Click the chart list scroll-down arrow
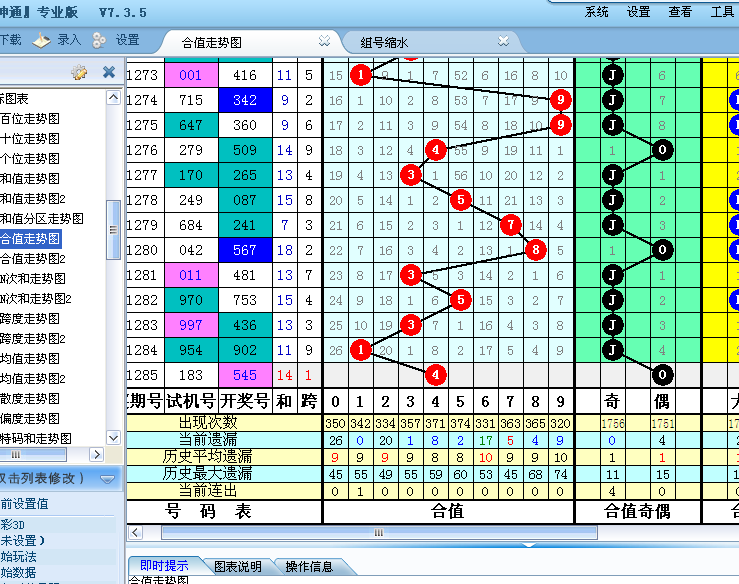Screen dimensions: 739x584 tap(113, 438)
